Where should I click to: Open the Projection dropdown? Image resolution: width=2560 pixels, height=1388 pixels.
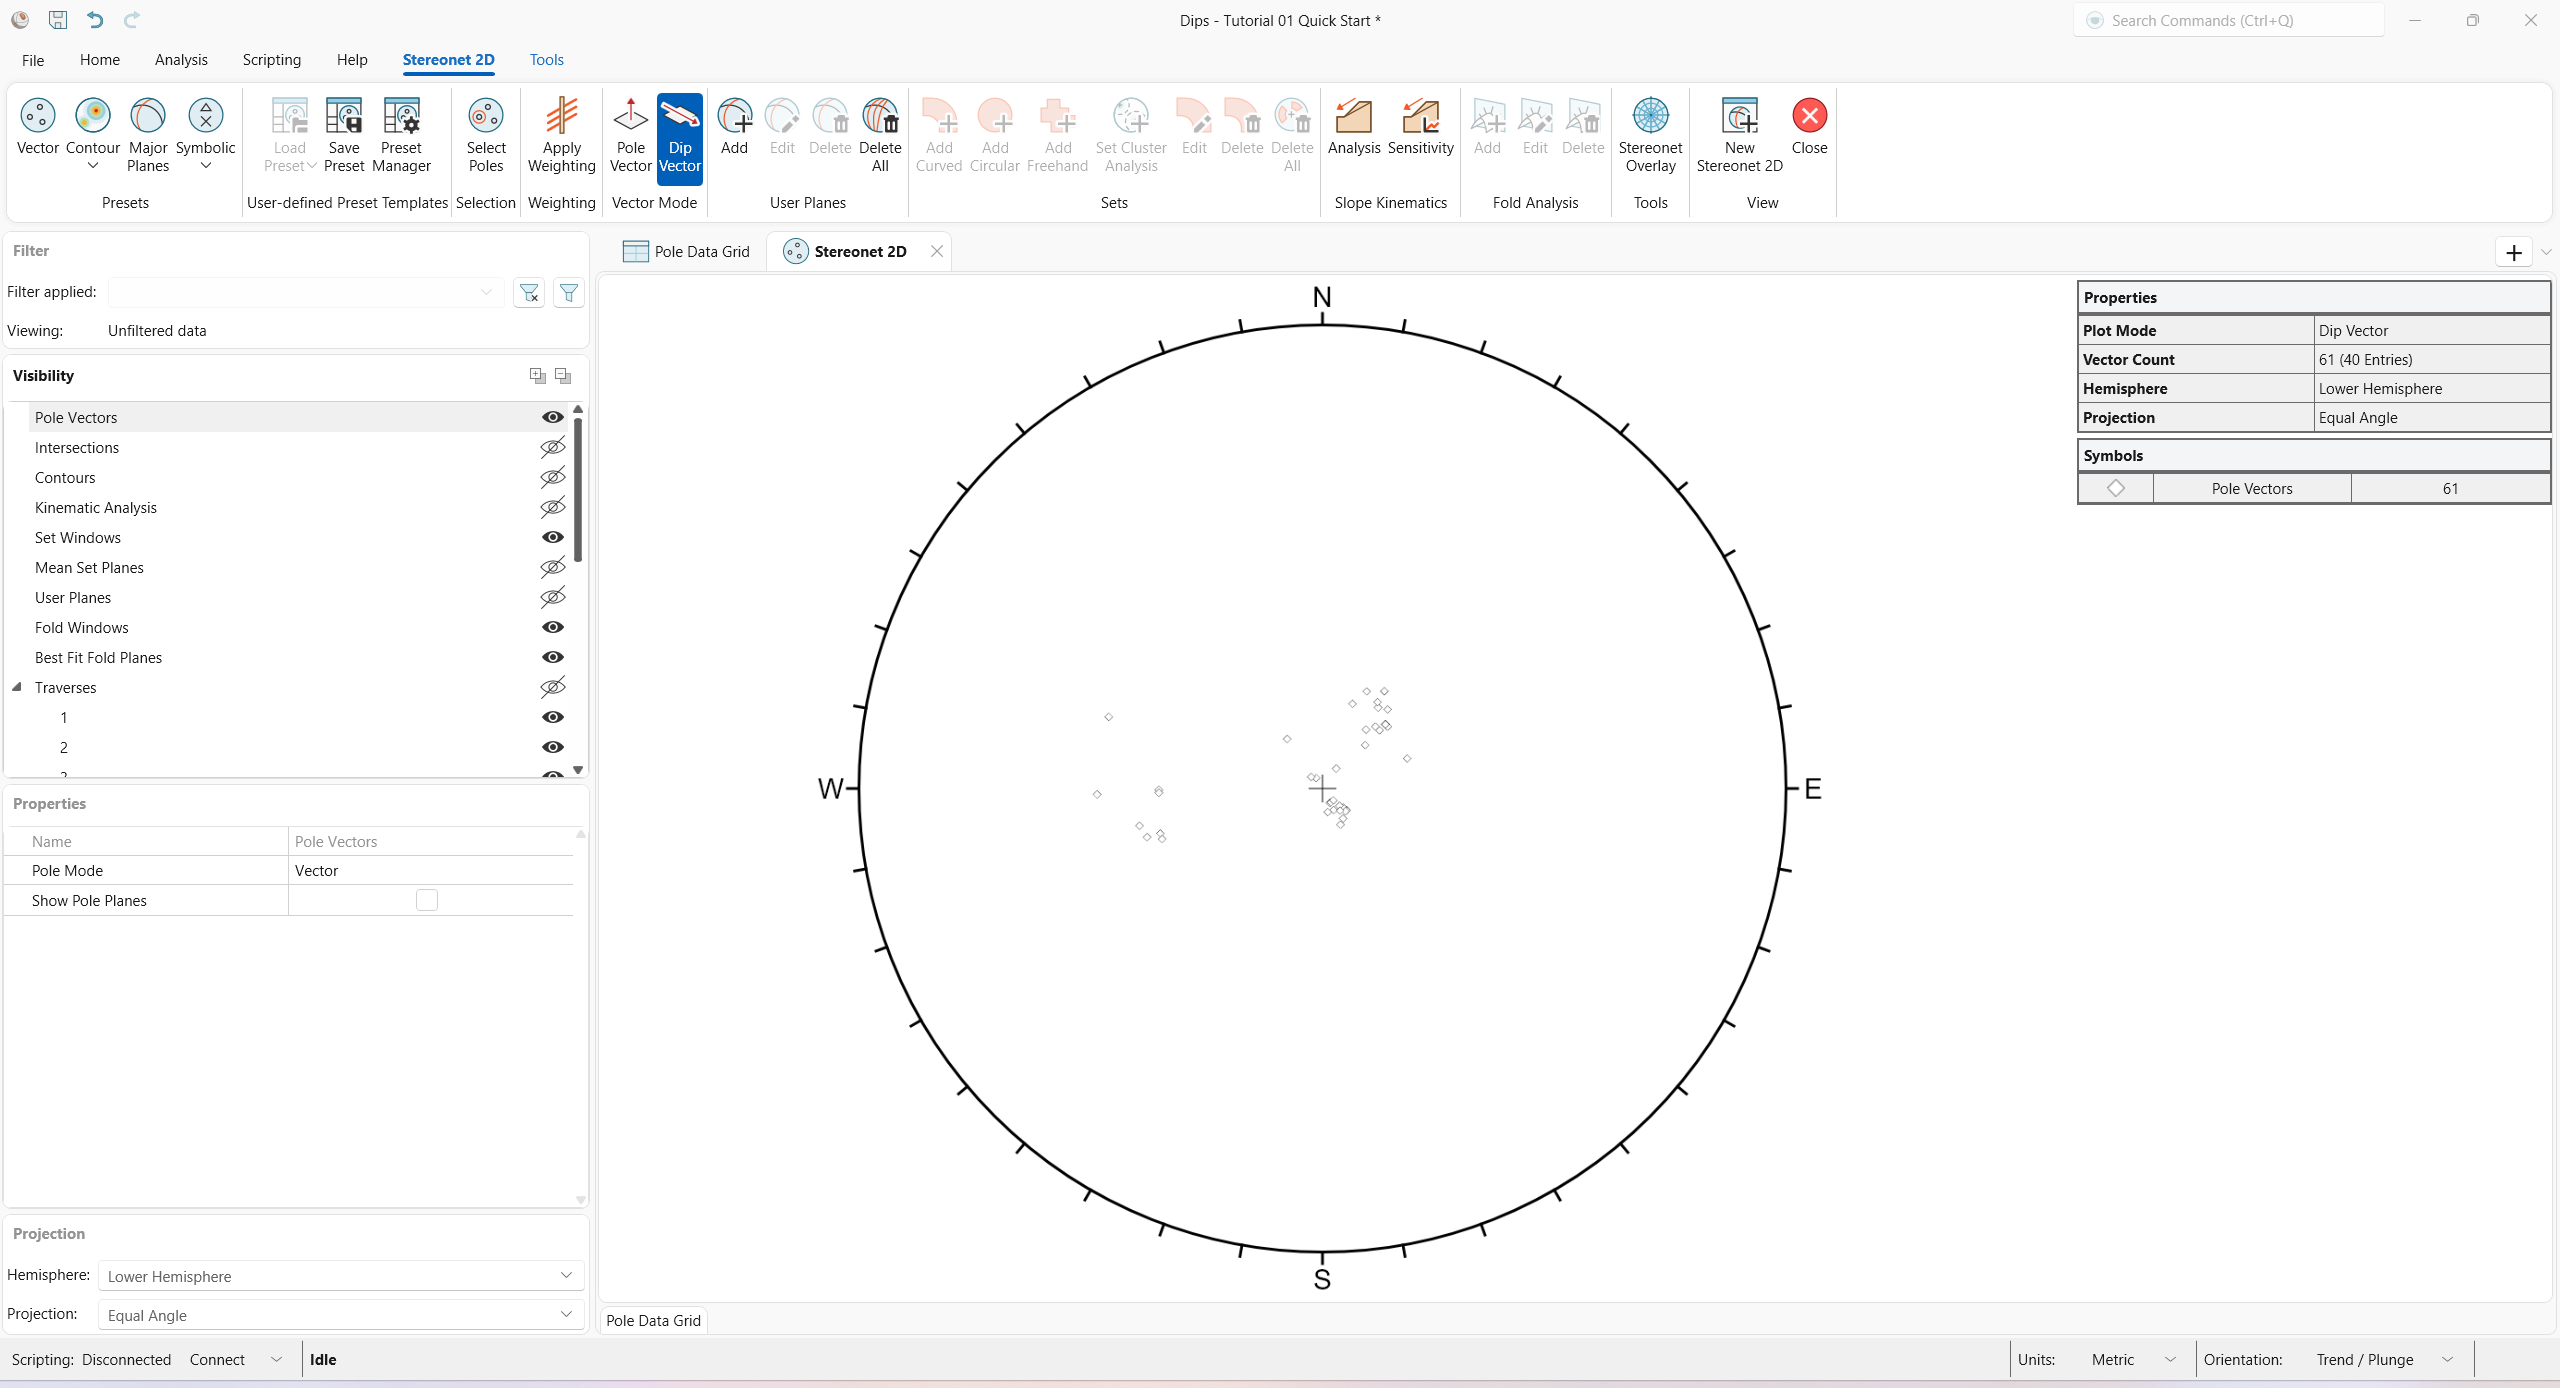pos(566,1315)
